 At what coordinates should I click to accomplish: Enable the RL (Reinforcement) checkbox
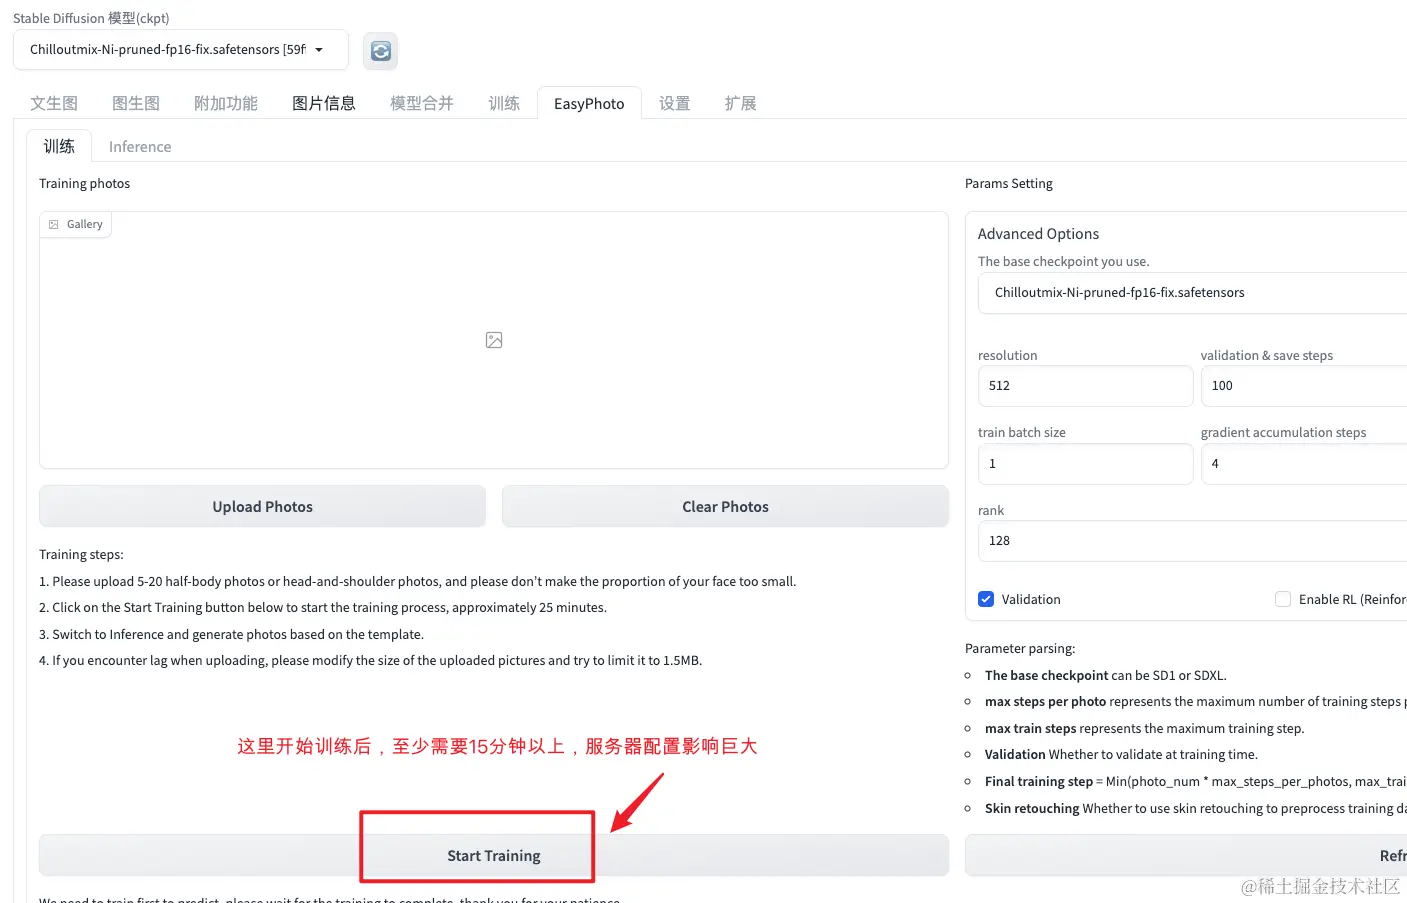(1283, 599)
